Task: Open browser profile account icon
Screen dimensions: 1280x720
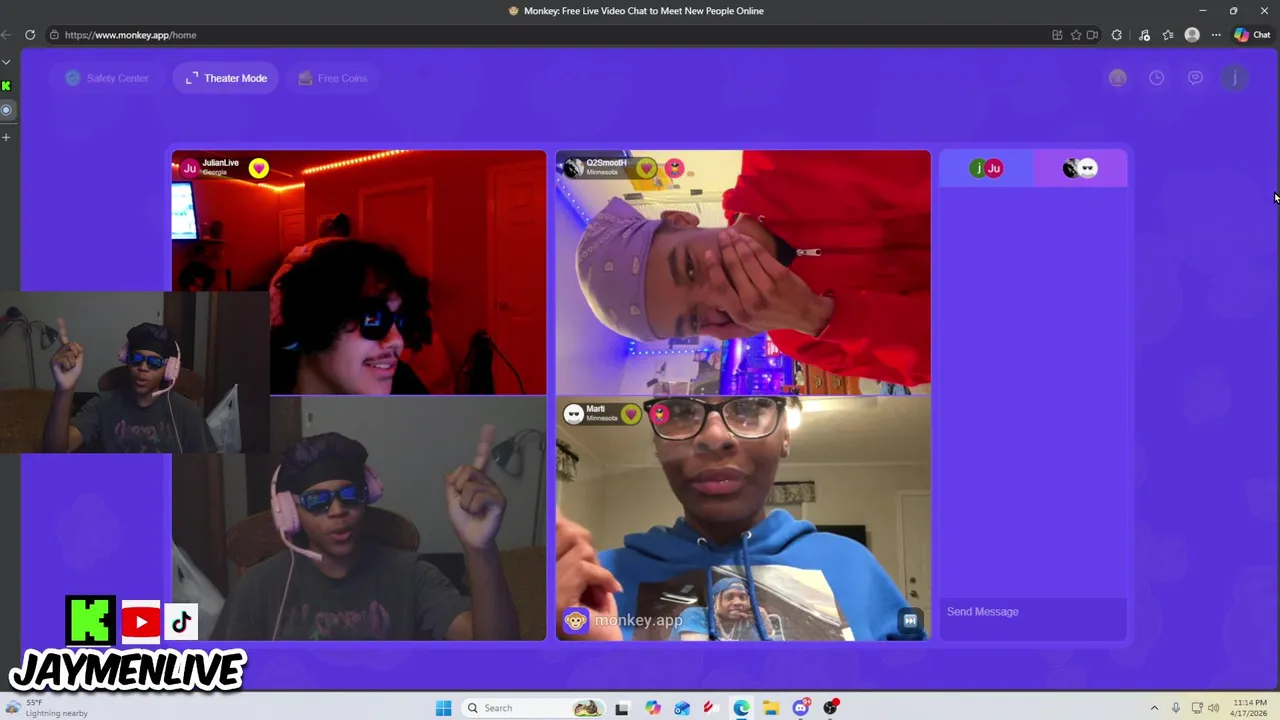Action: pos(1192,35)
